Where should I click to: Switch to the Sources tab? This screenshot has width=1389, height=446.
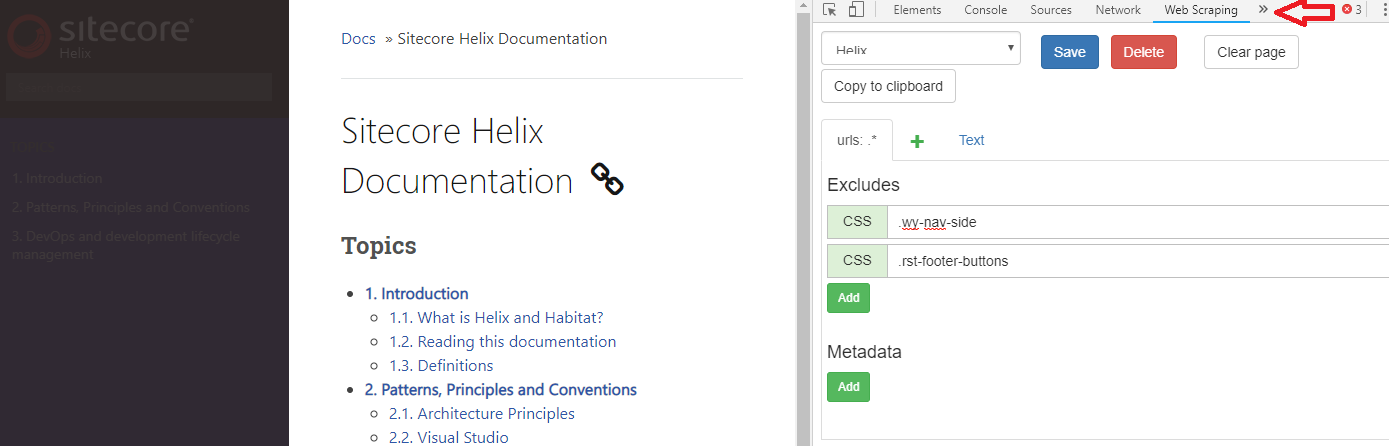click(x=1051, y=10)
